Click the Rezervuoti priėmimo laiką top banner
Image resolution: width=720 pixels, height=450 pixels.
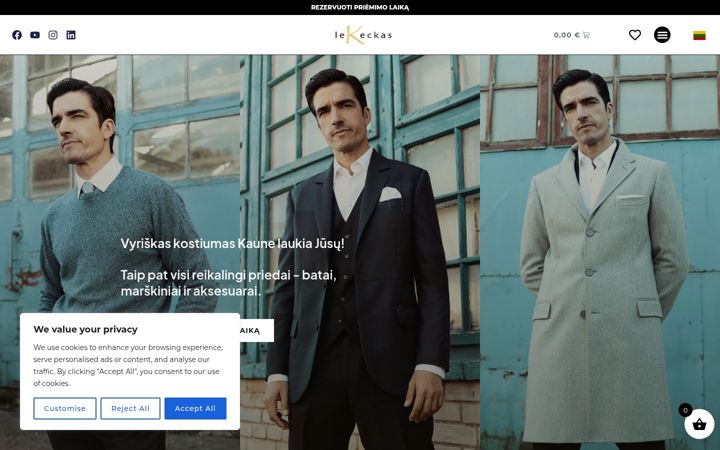click(x=360, y=7)
